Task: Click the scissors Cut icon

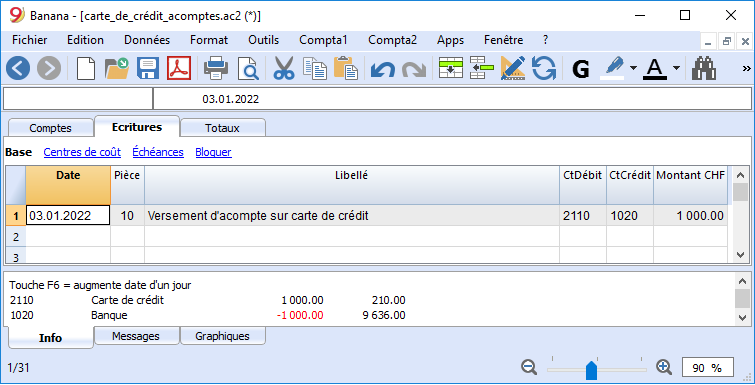Action: [284, 68]
